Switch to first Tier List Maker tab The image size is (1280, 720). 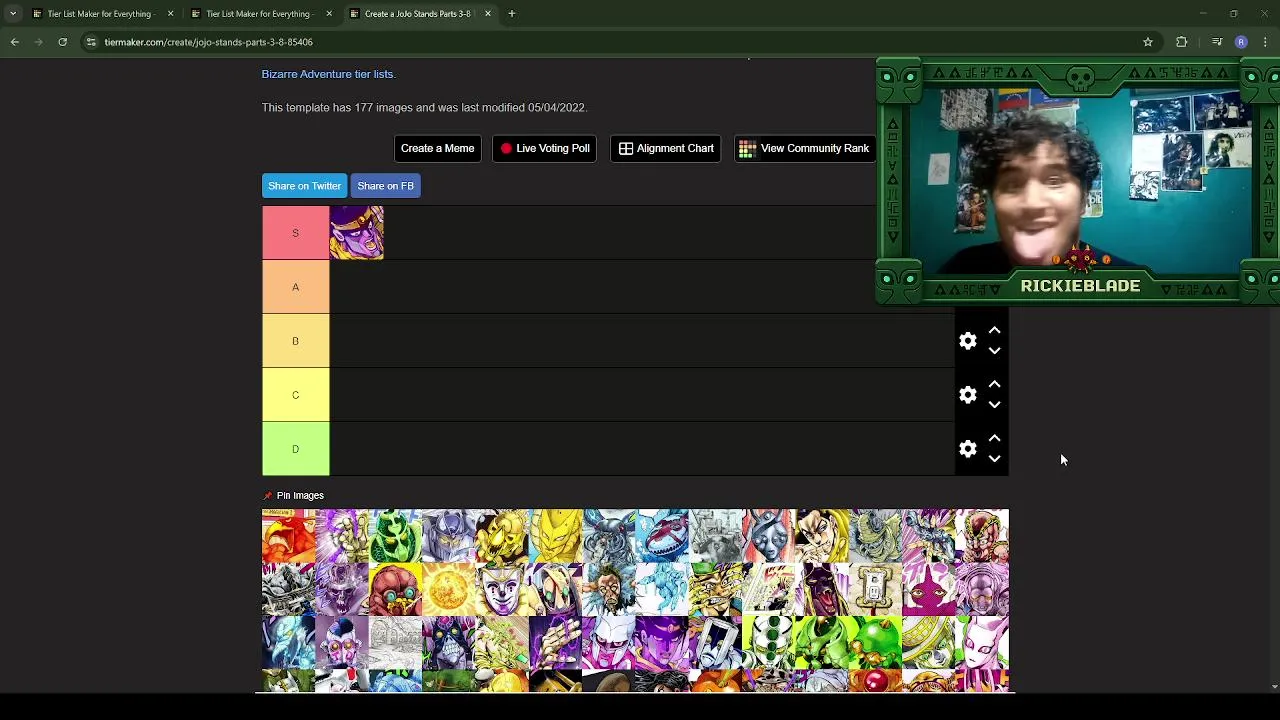point(99,14)
